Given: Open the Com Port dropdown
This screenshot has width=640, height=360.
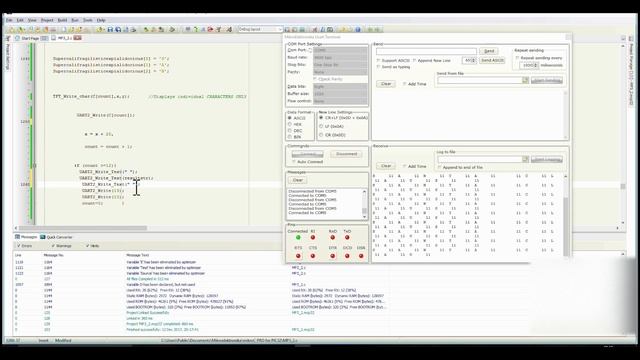Looking at the screenshot, I should click(x=340, y=50).
